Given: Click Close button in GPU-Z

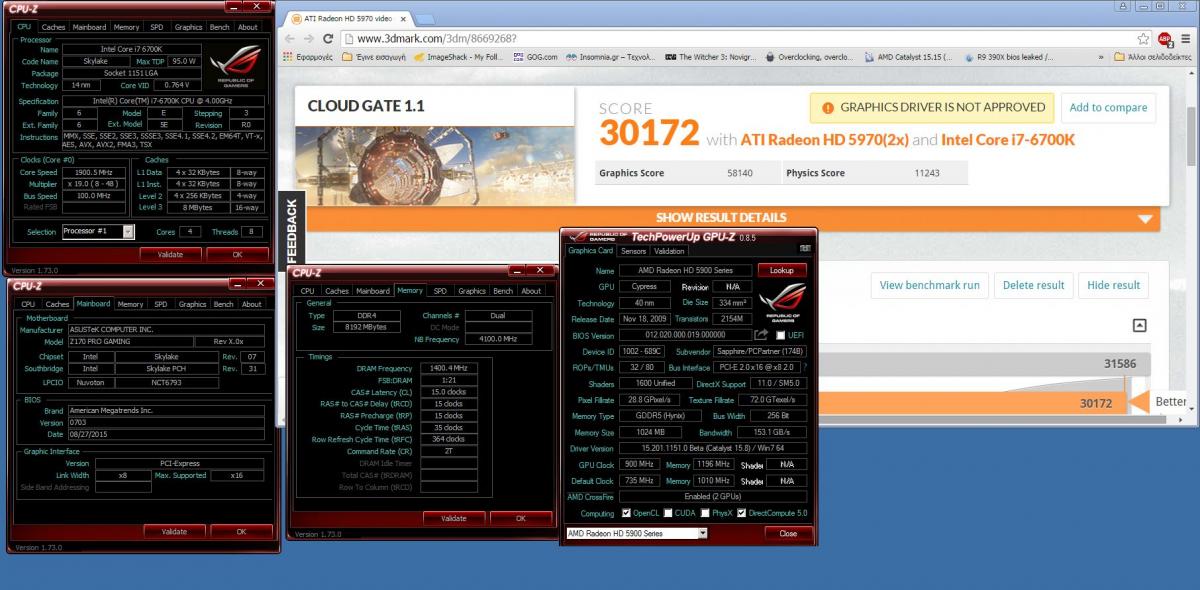Looking at the screenshot, I should point(788,533).
